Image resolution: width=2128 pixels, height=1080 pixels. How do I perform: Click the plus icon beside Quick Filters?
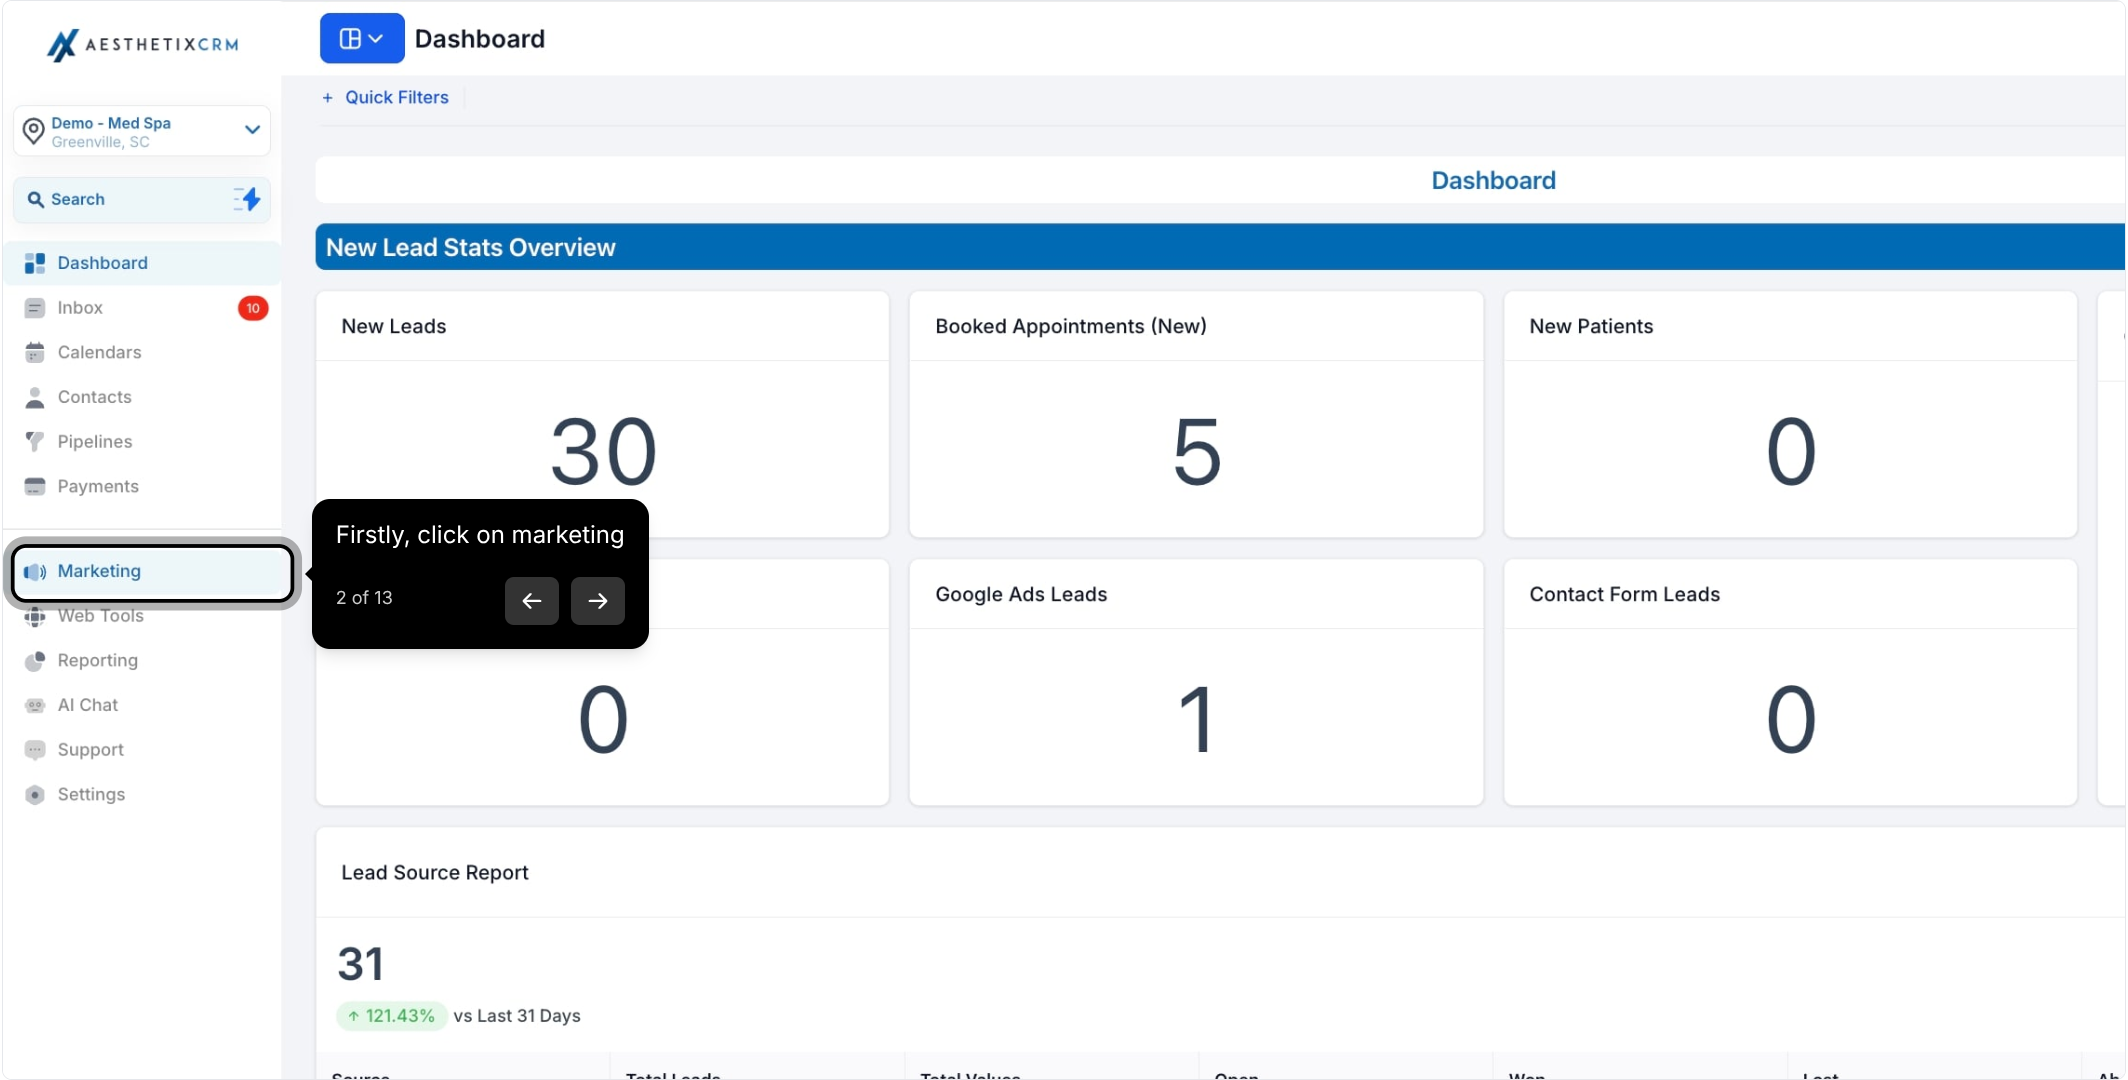pyautogui.click(x=327, y=98)
